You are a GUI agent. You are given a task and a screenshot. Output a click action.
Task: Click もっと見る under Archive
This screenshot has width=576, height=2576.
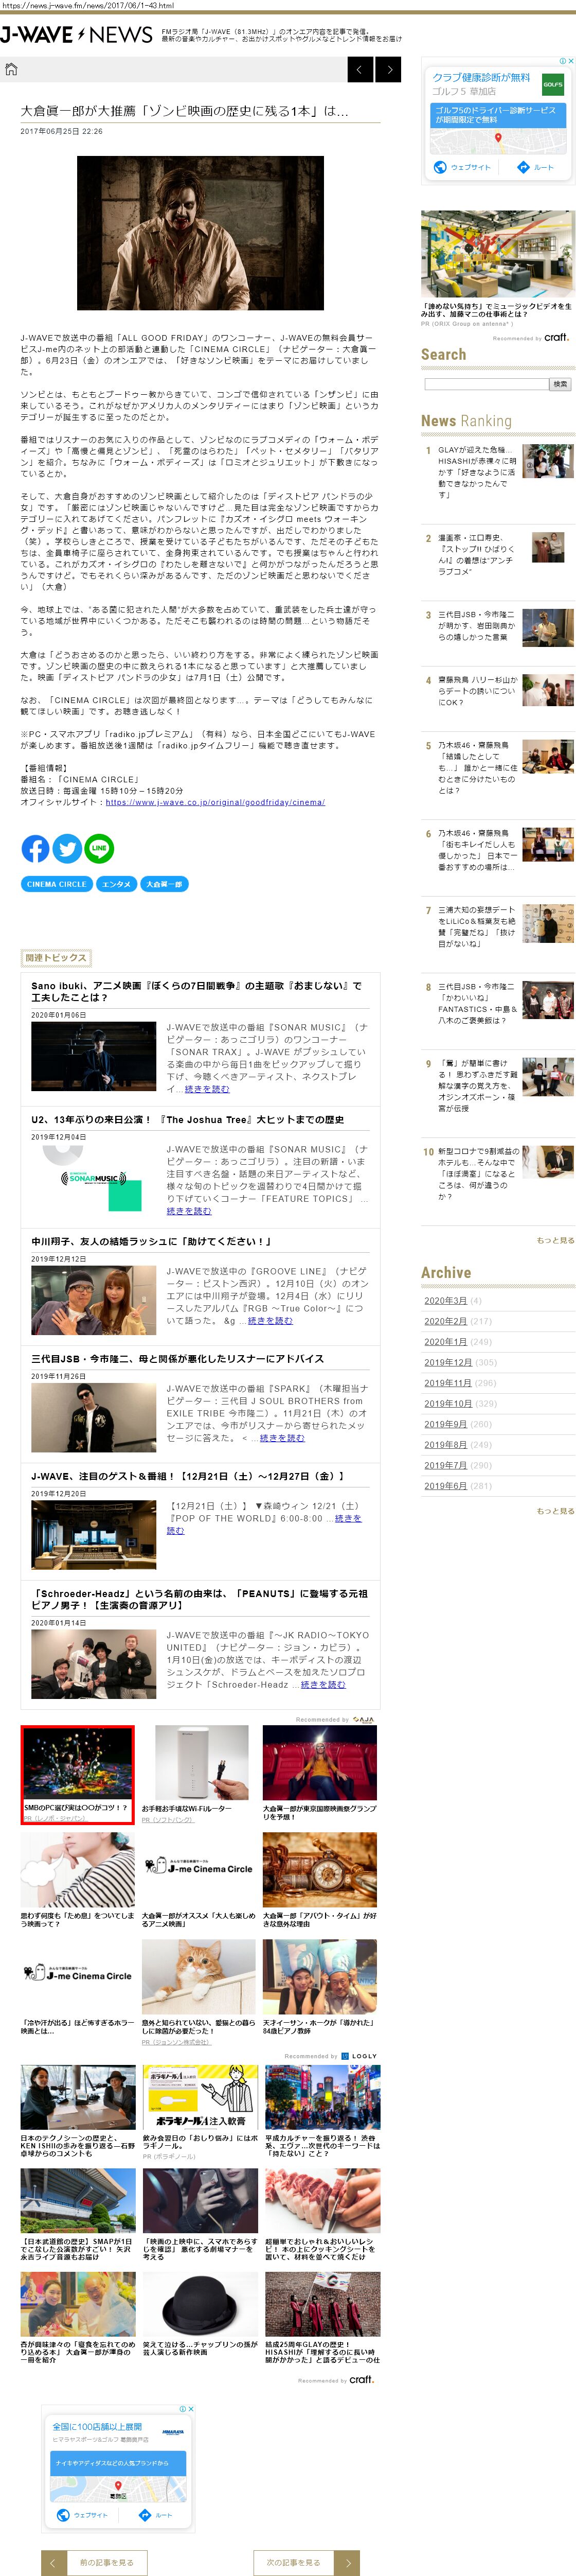tap(555, 1511)
